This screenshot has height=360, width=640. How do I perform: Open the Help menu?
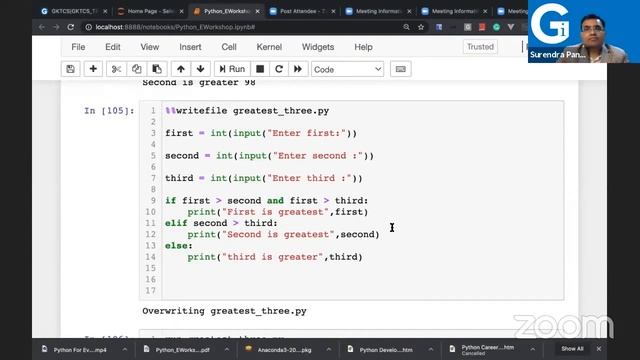point(363,47)
